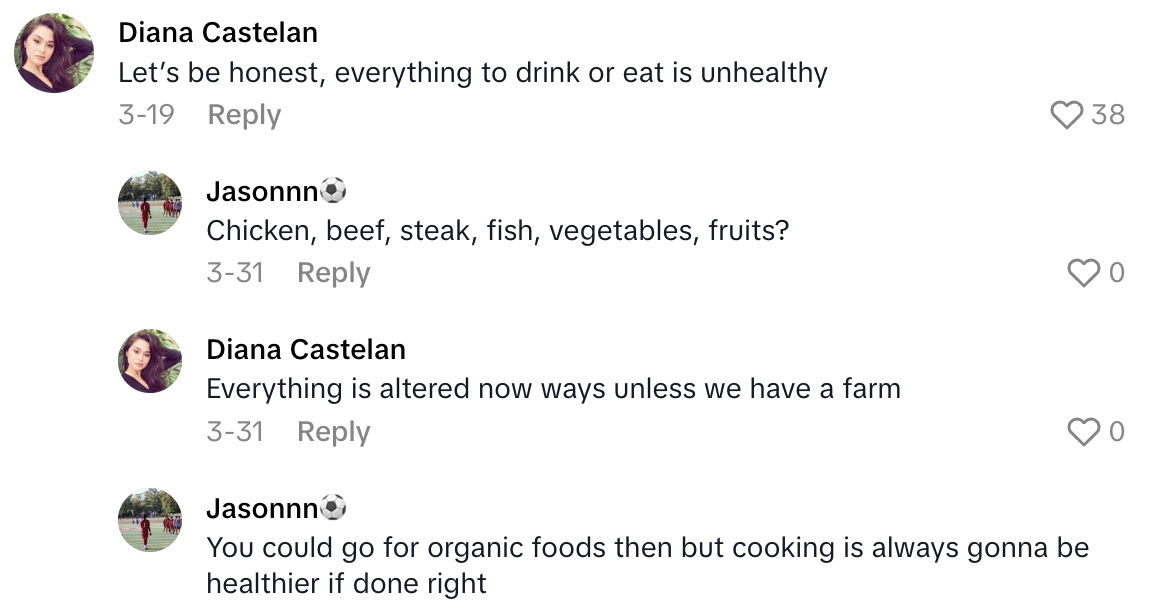Click the 38 likes count on the top comment
This screenshot has width=1154, height=608.
[x=1108, y=115]
